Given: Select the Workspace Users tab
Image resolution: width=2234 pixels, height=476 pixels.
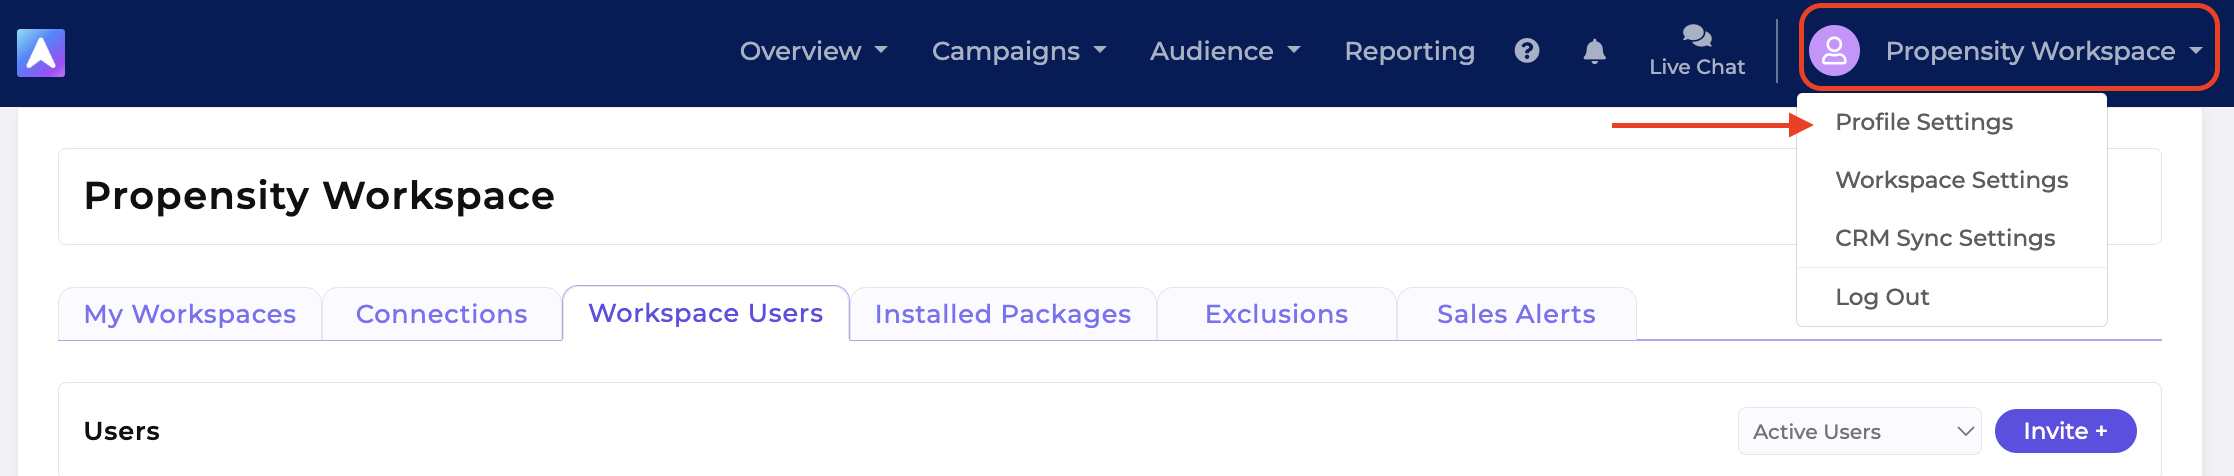Looking at the screenshot, I should [706, 313].
